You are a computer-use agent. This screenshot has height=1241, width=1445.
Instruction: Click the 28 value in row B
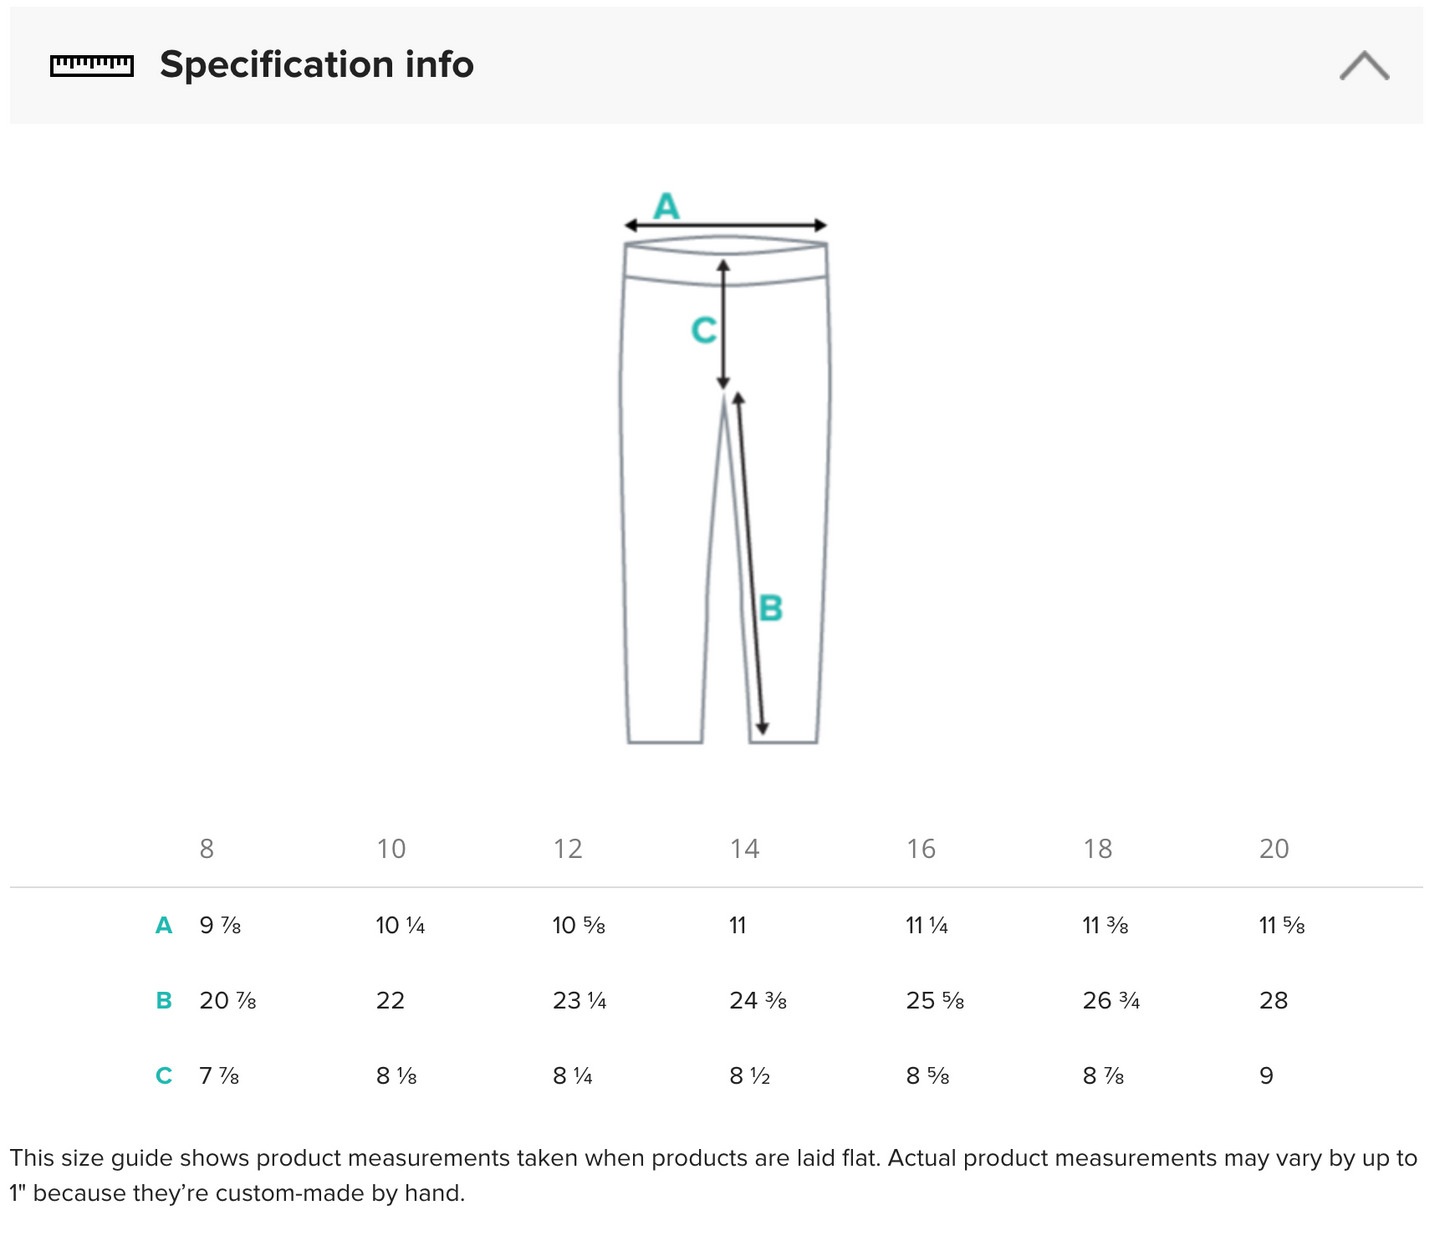1273,1001
